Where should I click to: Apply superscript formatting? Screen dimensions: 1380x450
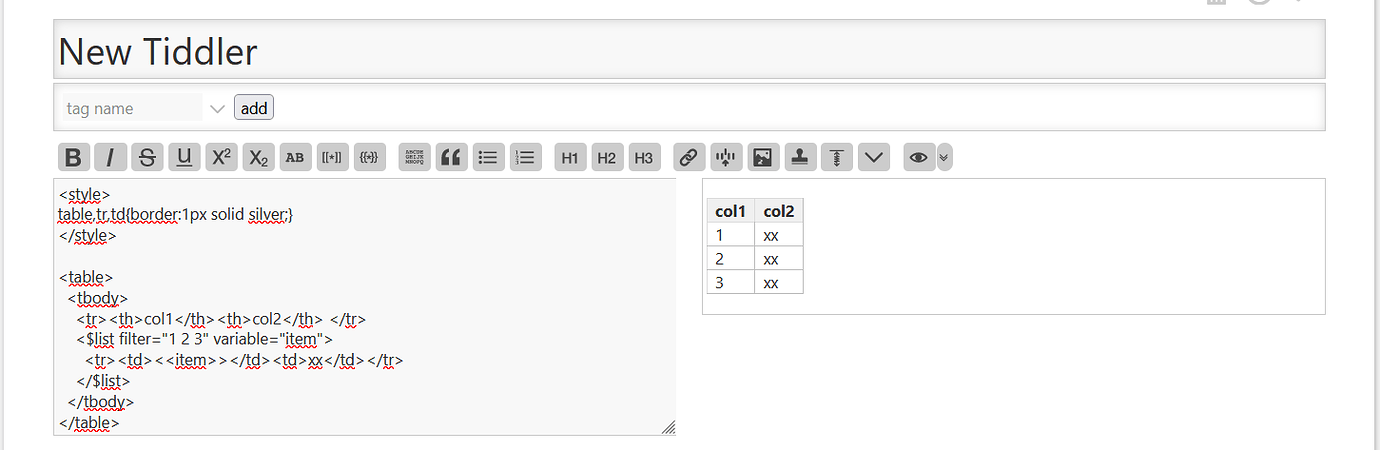point(222,157)
